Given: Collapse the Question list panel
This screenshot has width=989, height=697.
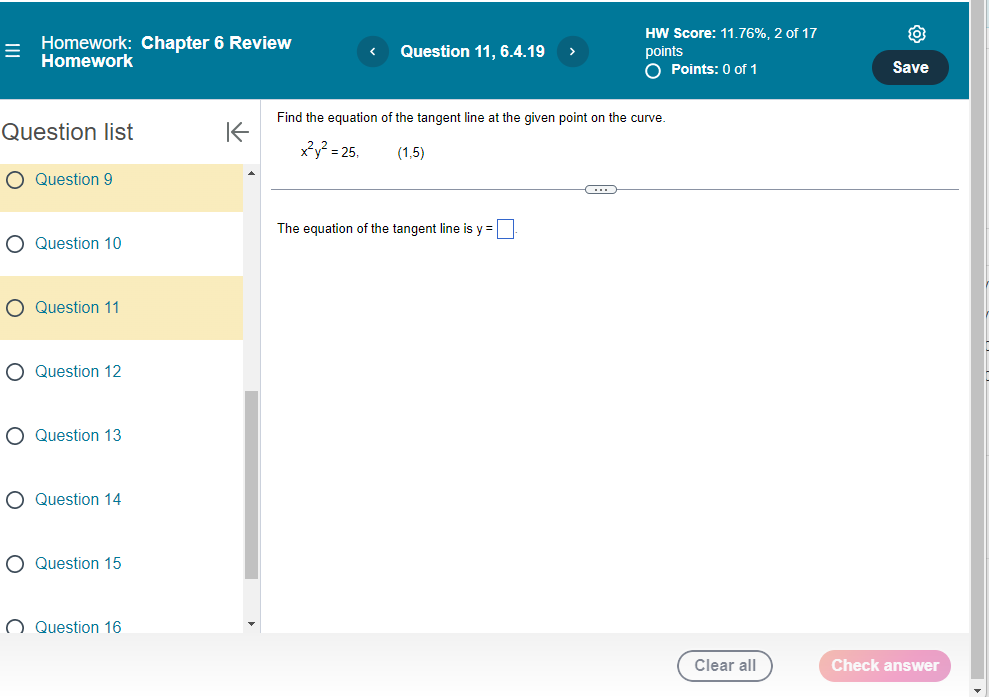Looking at the screenshot, I should (x=237, y=132).
